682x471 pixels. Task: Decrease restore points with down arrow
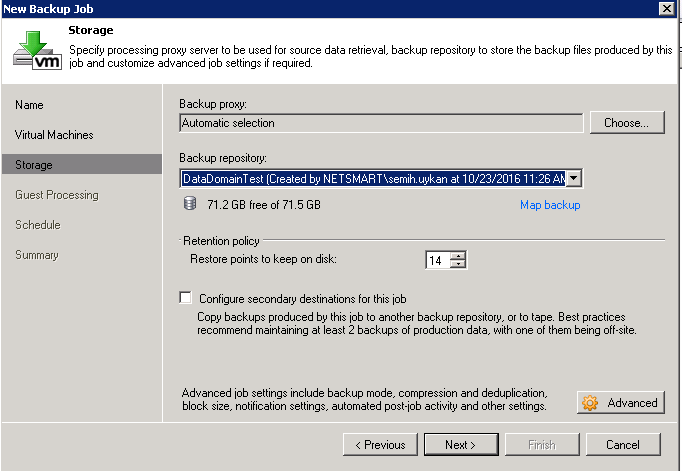[x=458, y=265]
